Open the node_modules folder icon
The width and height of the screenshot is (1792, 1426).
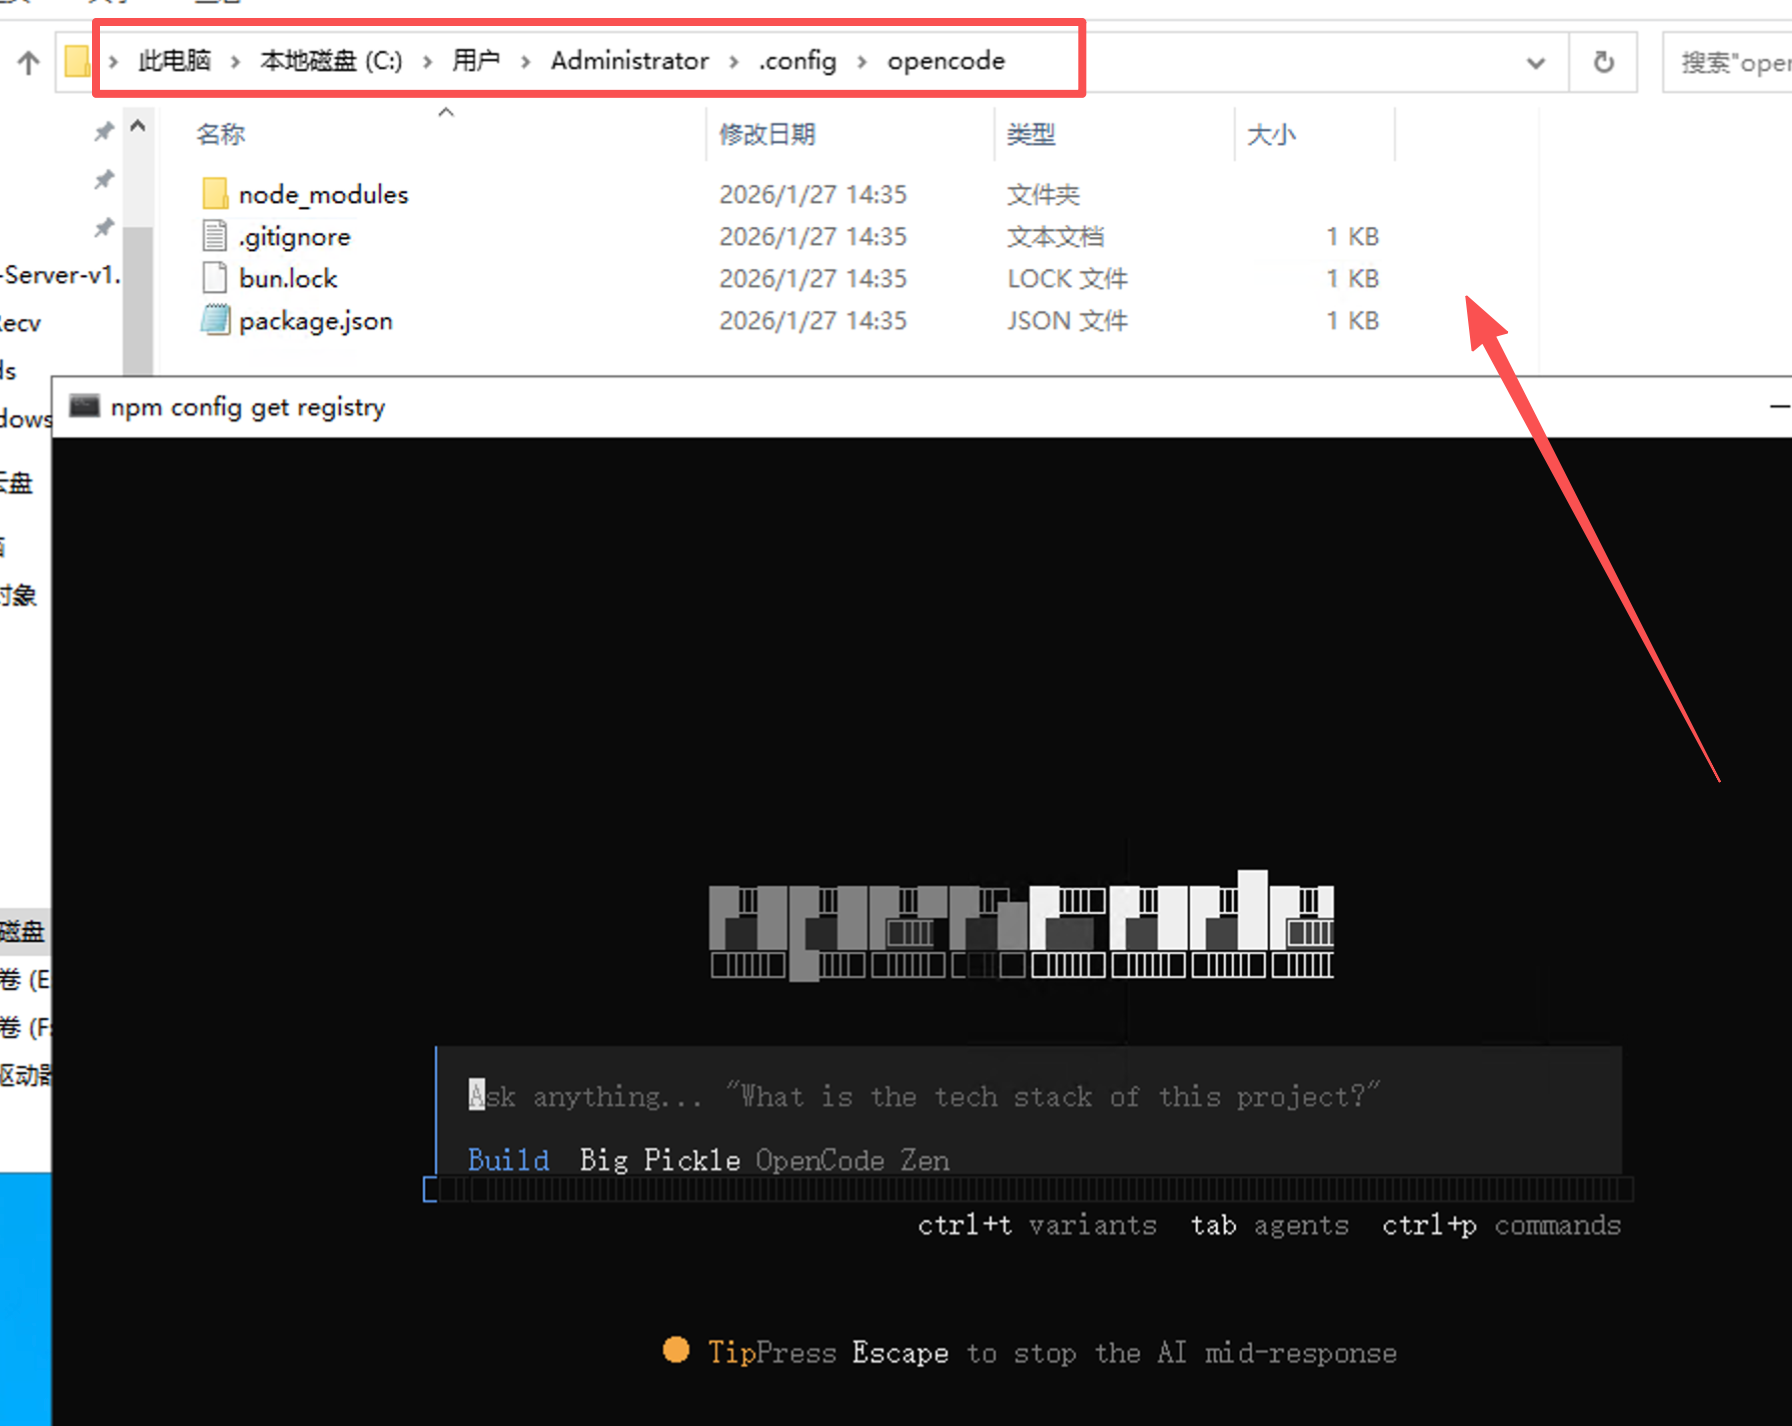click(x=214, y=194)
